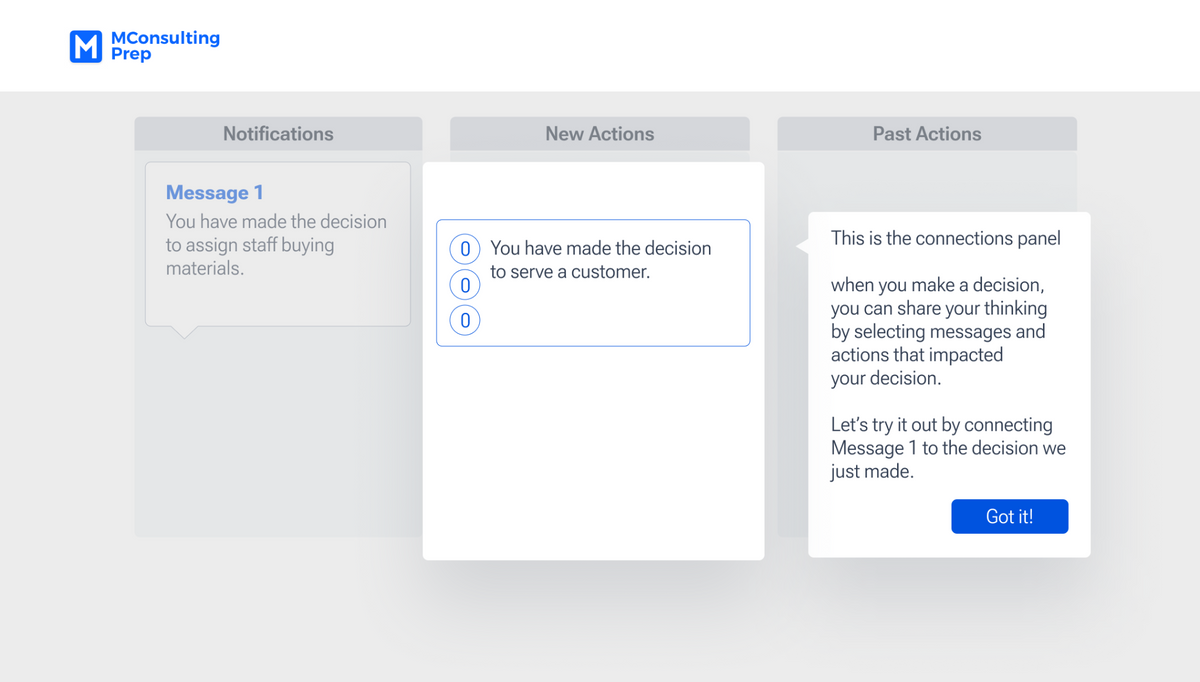Select the Notifications column header
Image resolution: width=1200 pixels, height=682 pixels.
coord(278,134)
